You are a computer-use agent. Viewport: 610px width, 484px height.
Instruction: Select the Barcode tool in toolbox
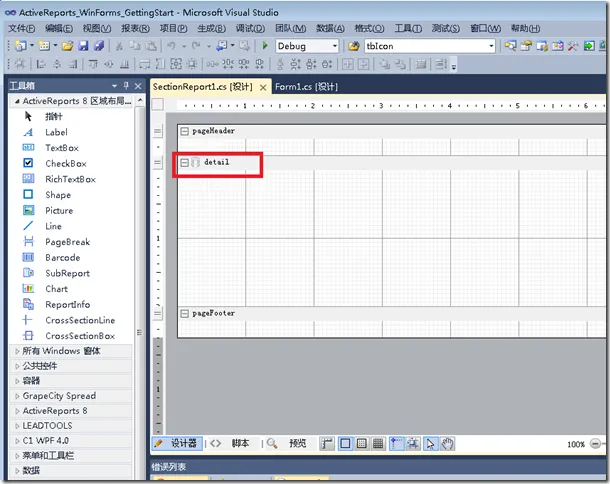coord(62,257)
